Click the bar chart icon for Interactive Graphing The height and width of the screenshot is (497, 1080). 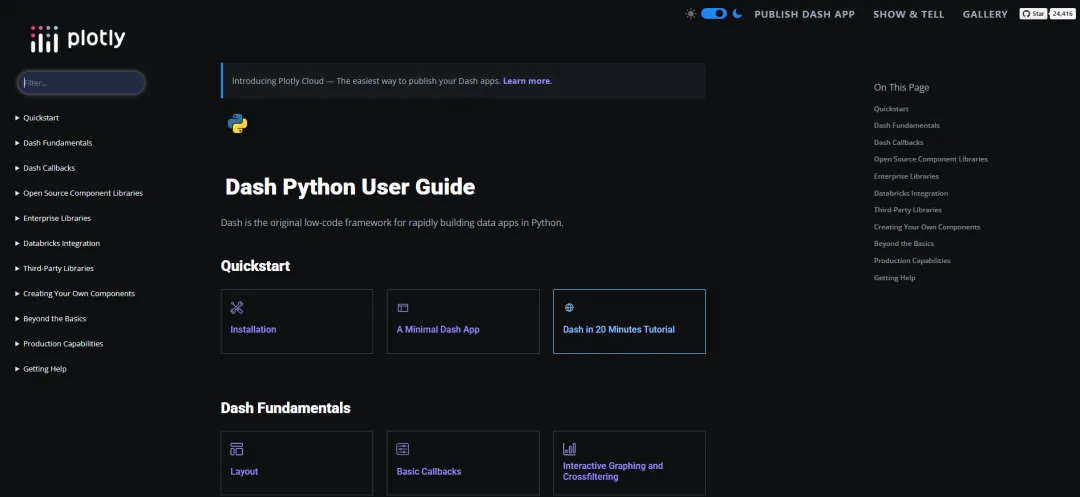(x=569, y=449)
